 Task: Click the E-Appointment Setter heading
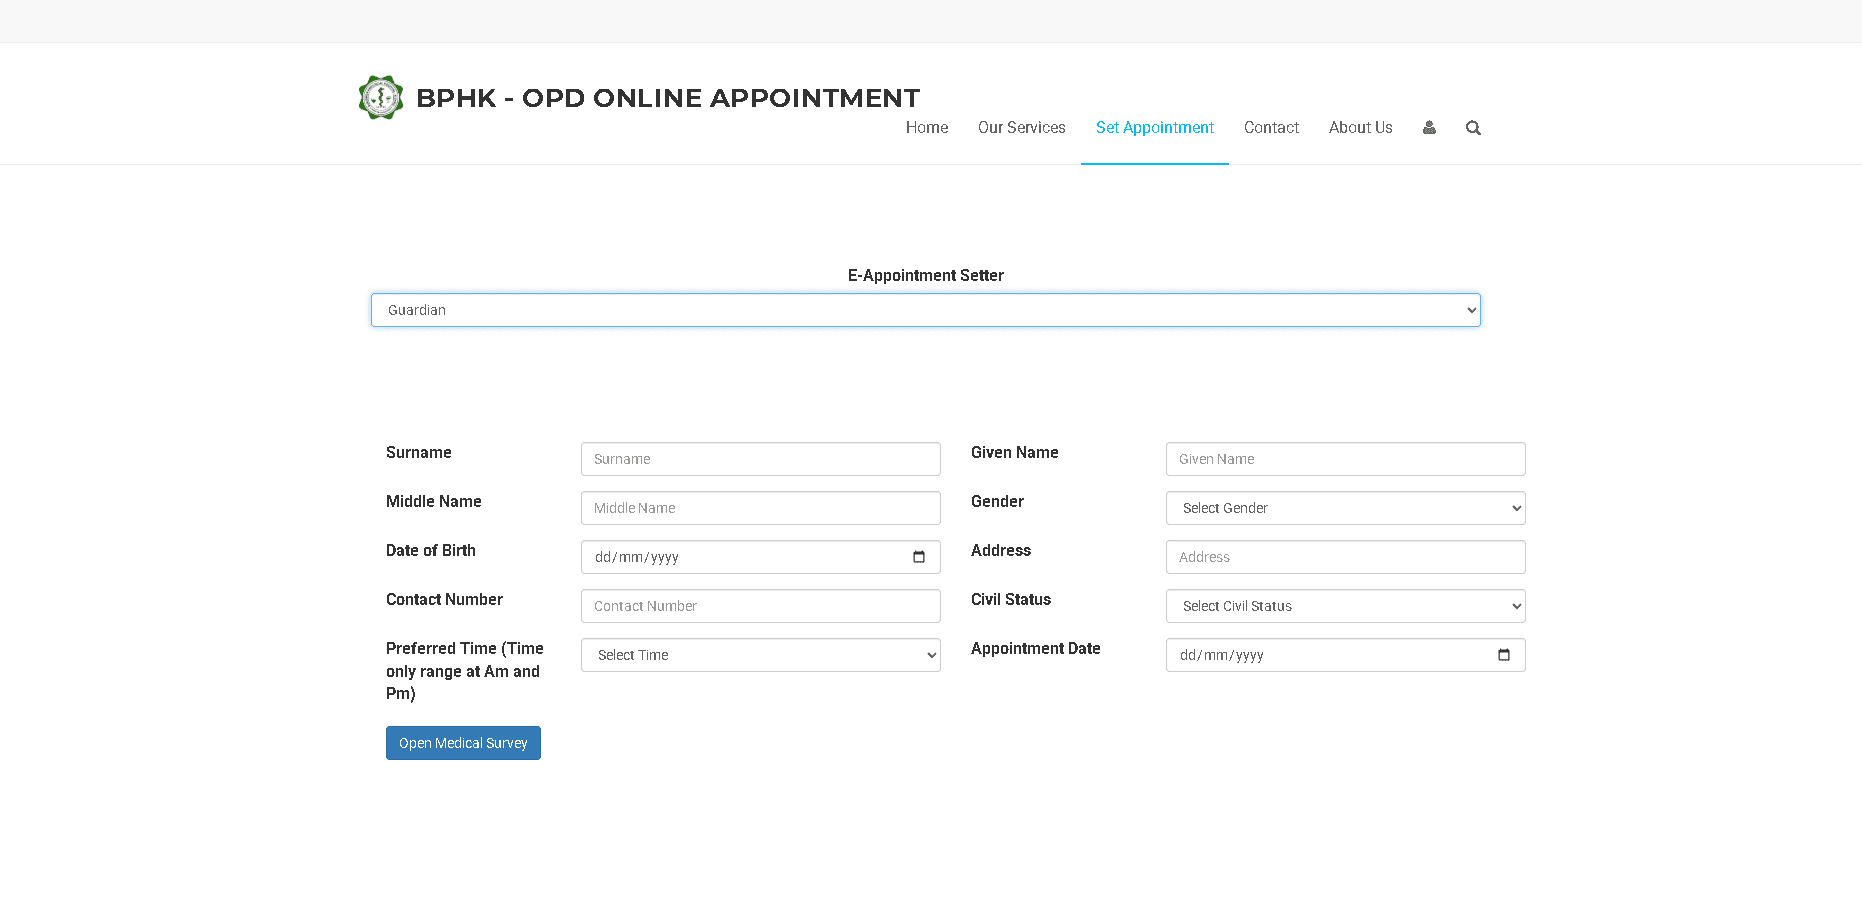click(x=926, y=276)
